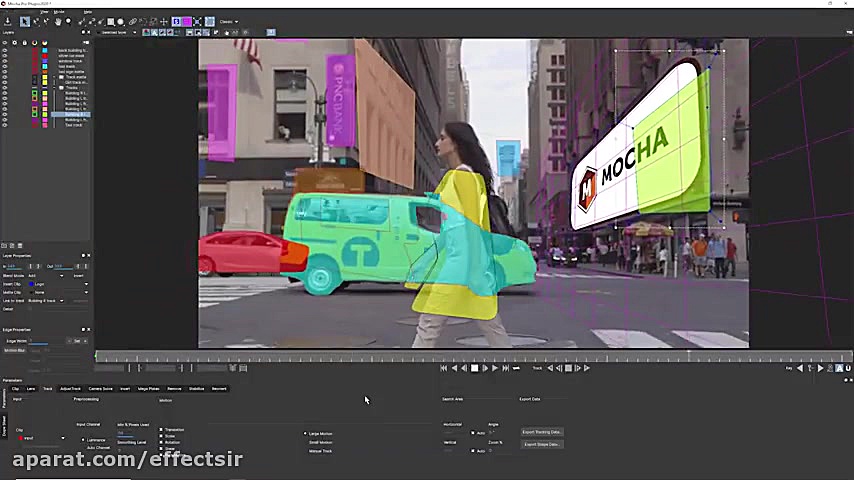This screenshot has width=854, height=480.
Task: Click the Motion Blur button
Action: (x=15, y=350)
